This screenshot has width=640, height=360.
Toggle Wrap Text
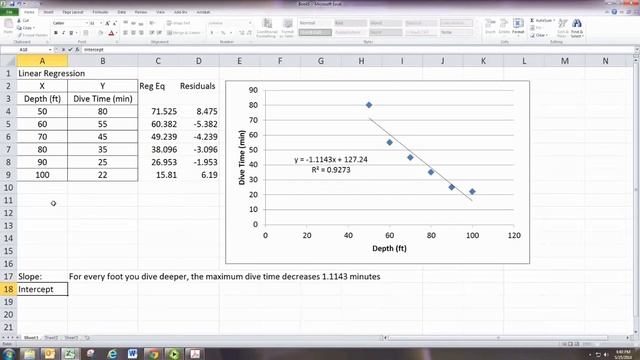tap(178, 23)
